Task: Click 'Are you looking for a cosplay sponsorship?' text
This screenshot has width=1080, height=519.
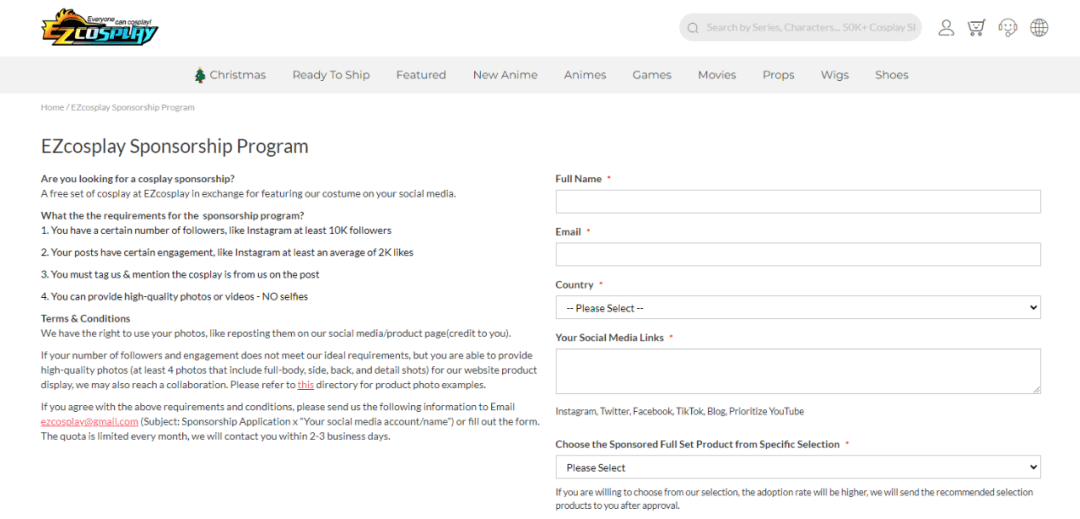Action: (x=138, y=179)
